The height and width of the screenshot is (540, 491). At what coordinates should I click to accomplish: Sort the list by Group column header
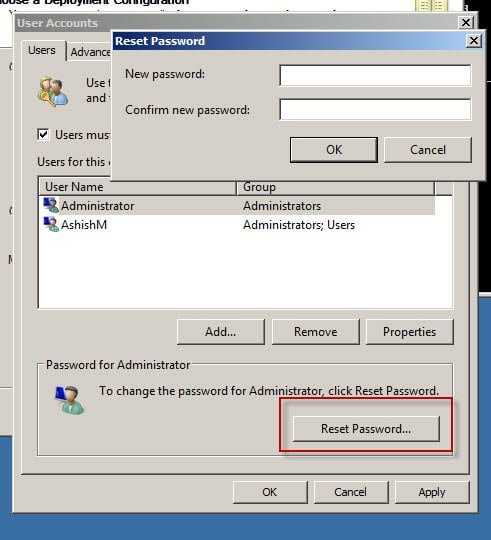[335, 187]
